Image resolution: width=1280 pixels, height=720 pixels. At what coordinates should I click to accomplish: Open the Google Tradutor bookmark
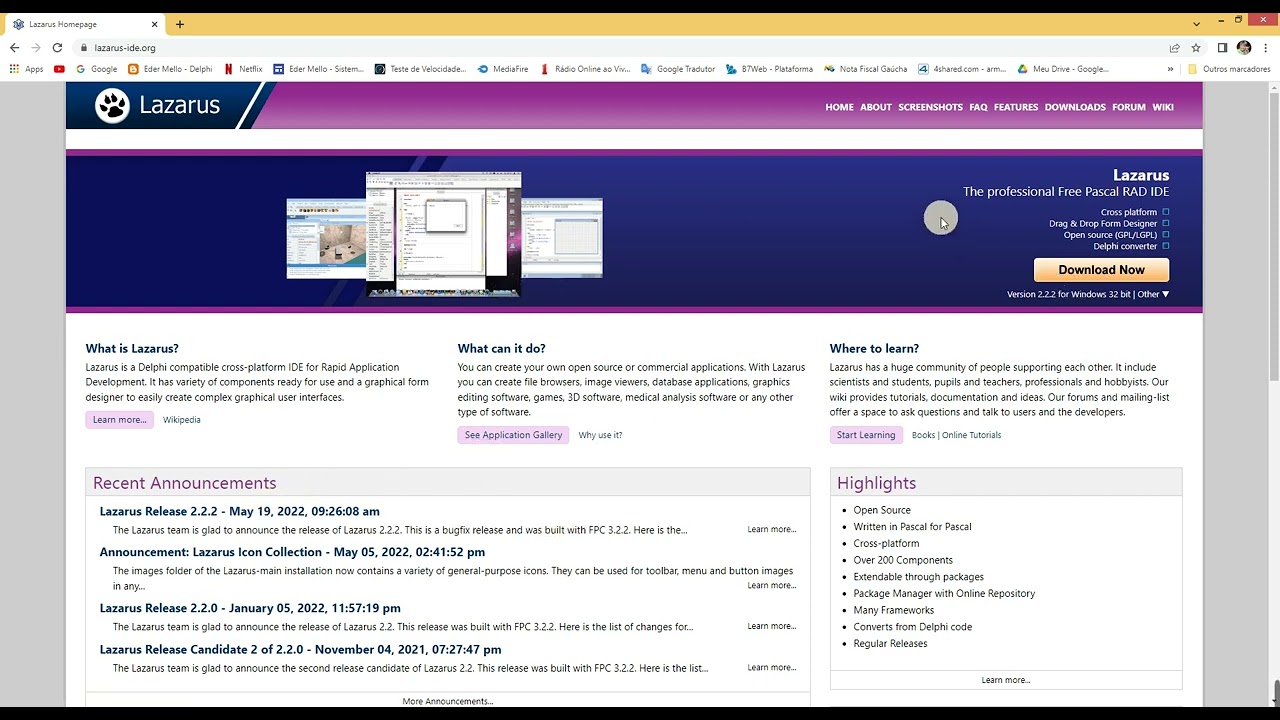(x=678, y=69)
